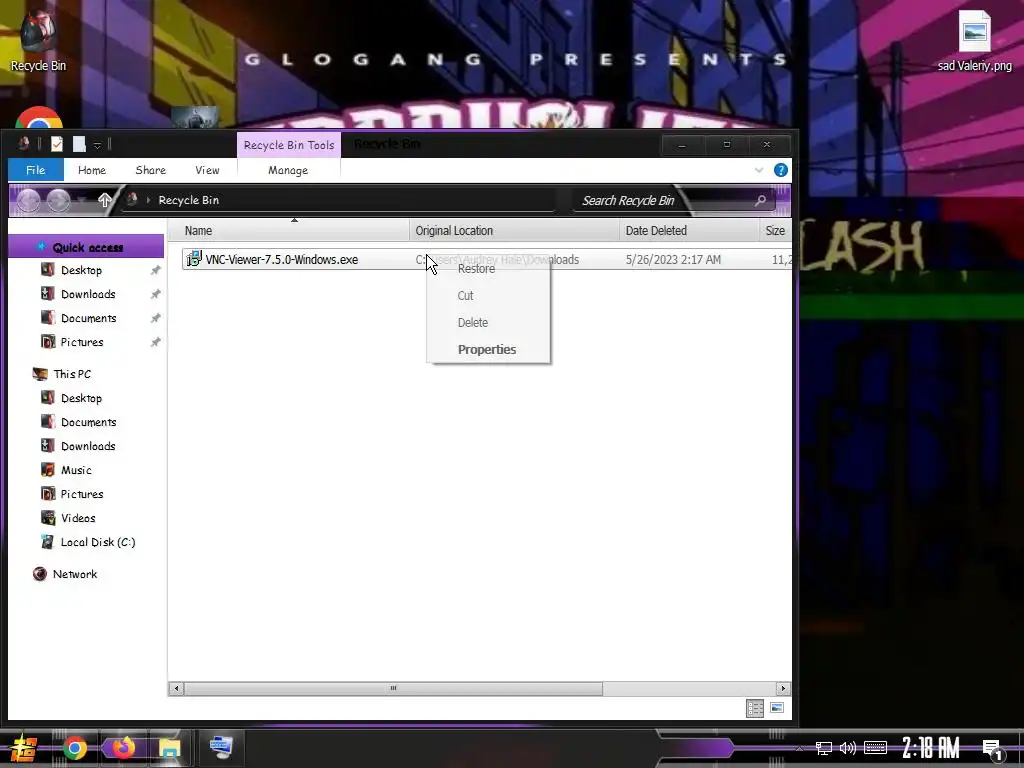Screen dimensions: 1024x768
Task: Open Desktop under This PC
Action: [81, 398]
